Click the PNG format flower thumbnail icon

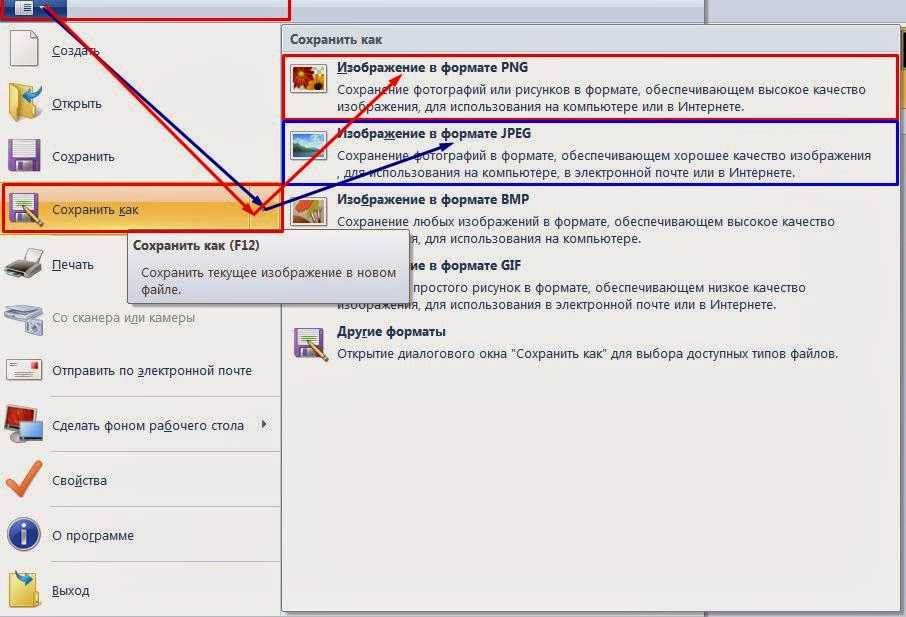[309, 79]
